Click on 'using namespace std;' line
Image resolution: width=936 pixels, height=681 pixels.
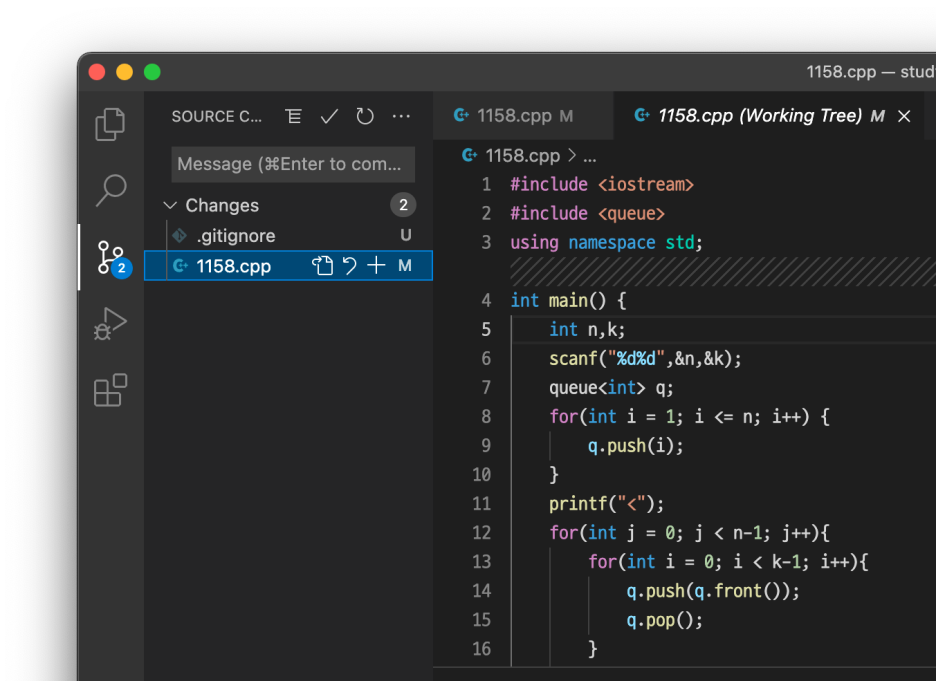606,242
